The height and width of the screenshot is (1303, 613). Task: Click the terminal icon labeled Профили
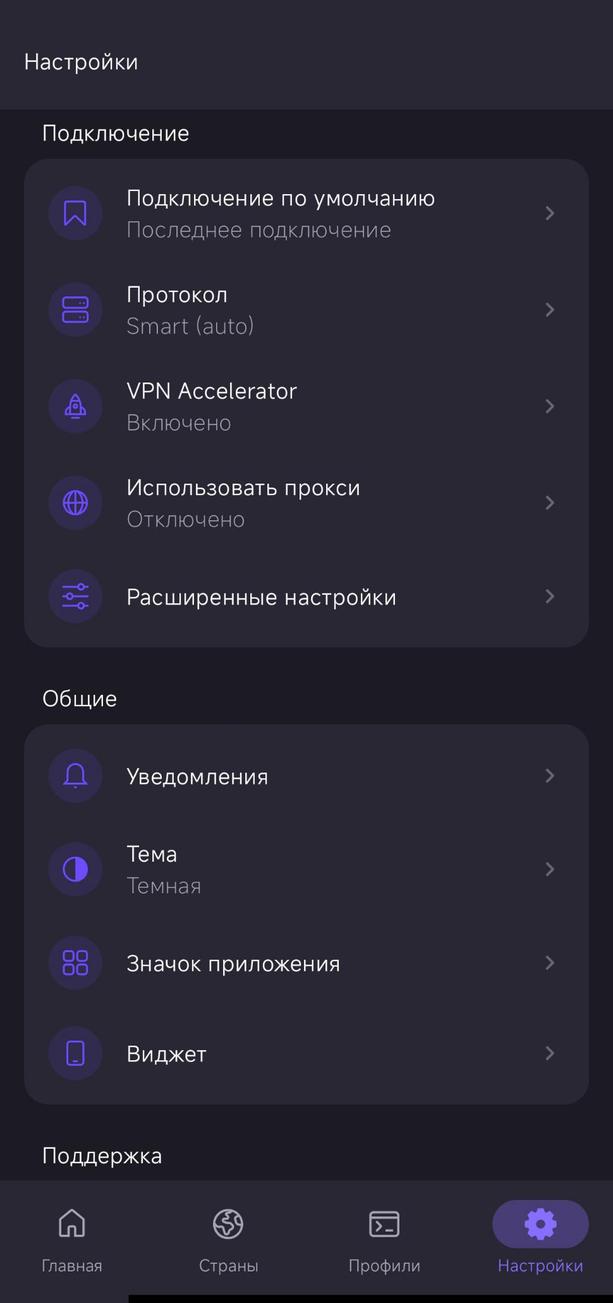click(384, 1223)
